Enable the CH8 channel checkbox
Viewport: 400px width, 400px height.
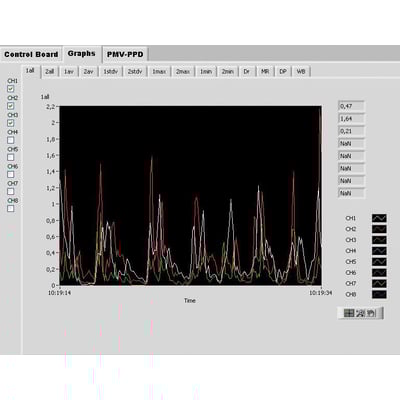pos(11,209)
